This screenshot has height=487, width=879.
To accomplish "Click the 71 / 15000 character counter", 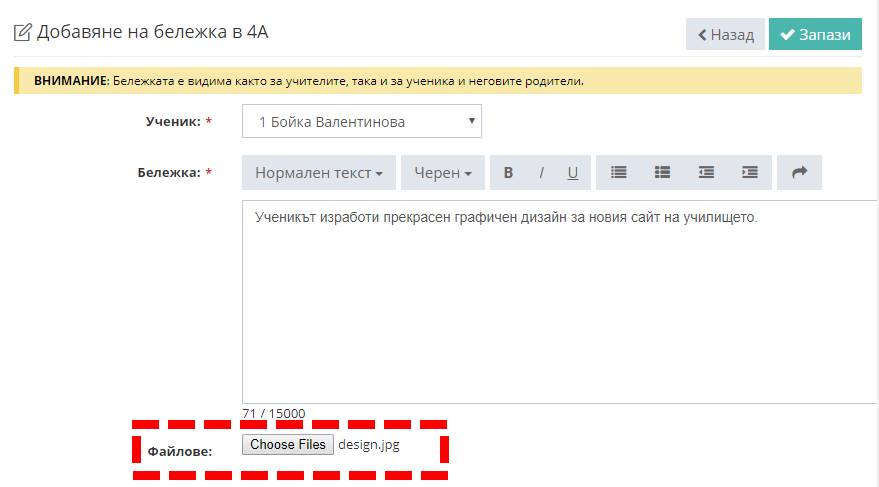I will coord(274,413).
